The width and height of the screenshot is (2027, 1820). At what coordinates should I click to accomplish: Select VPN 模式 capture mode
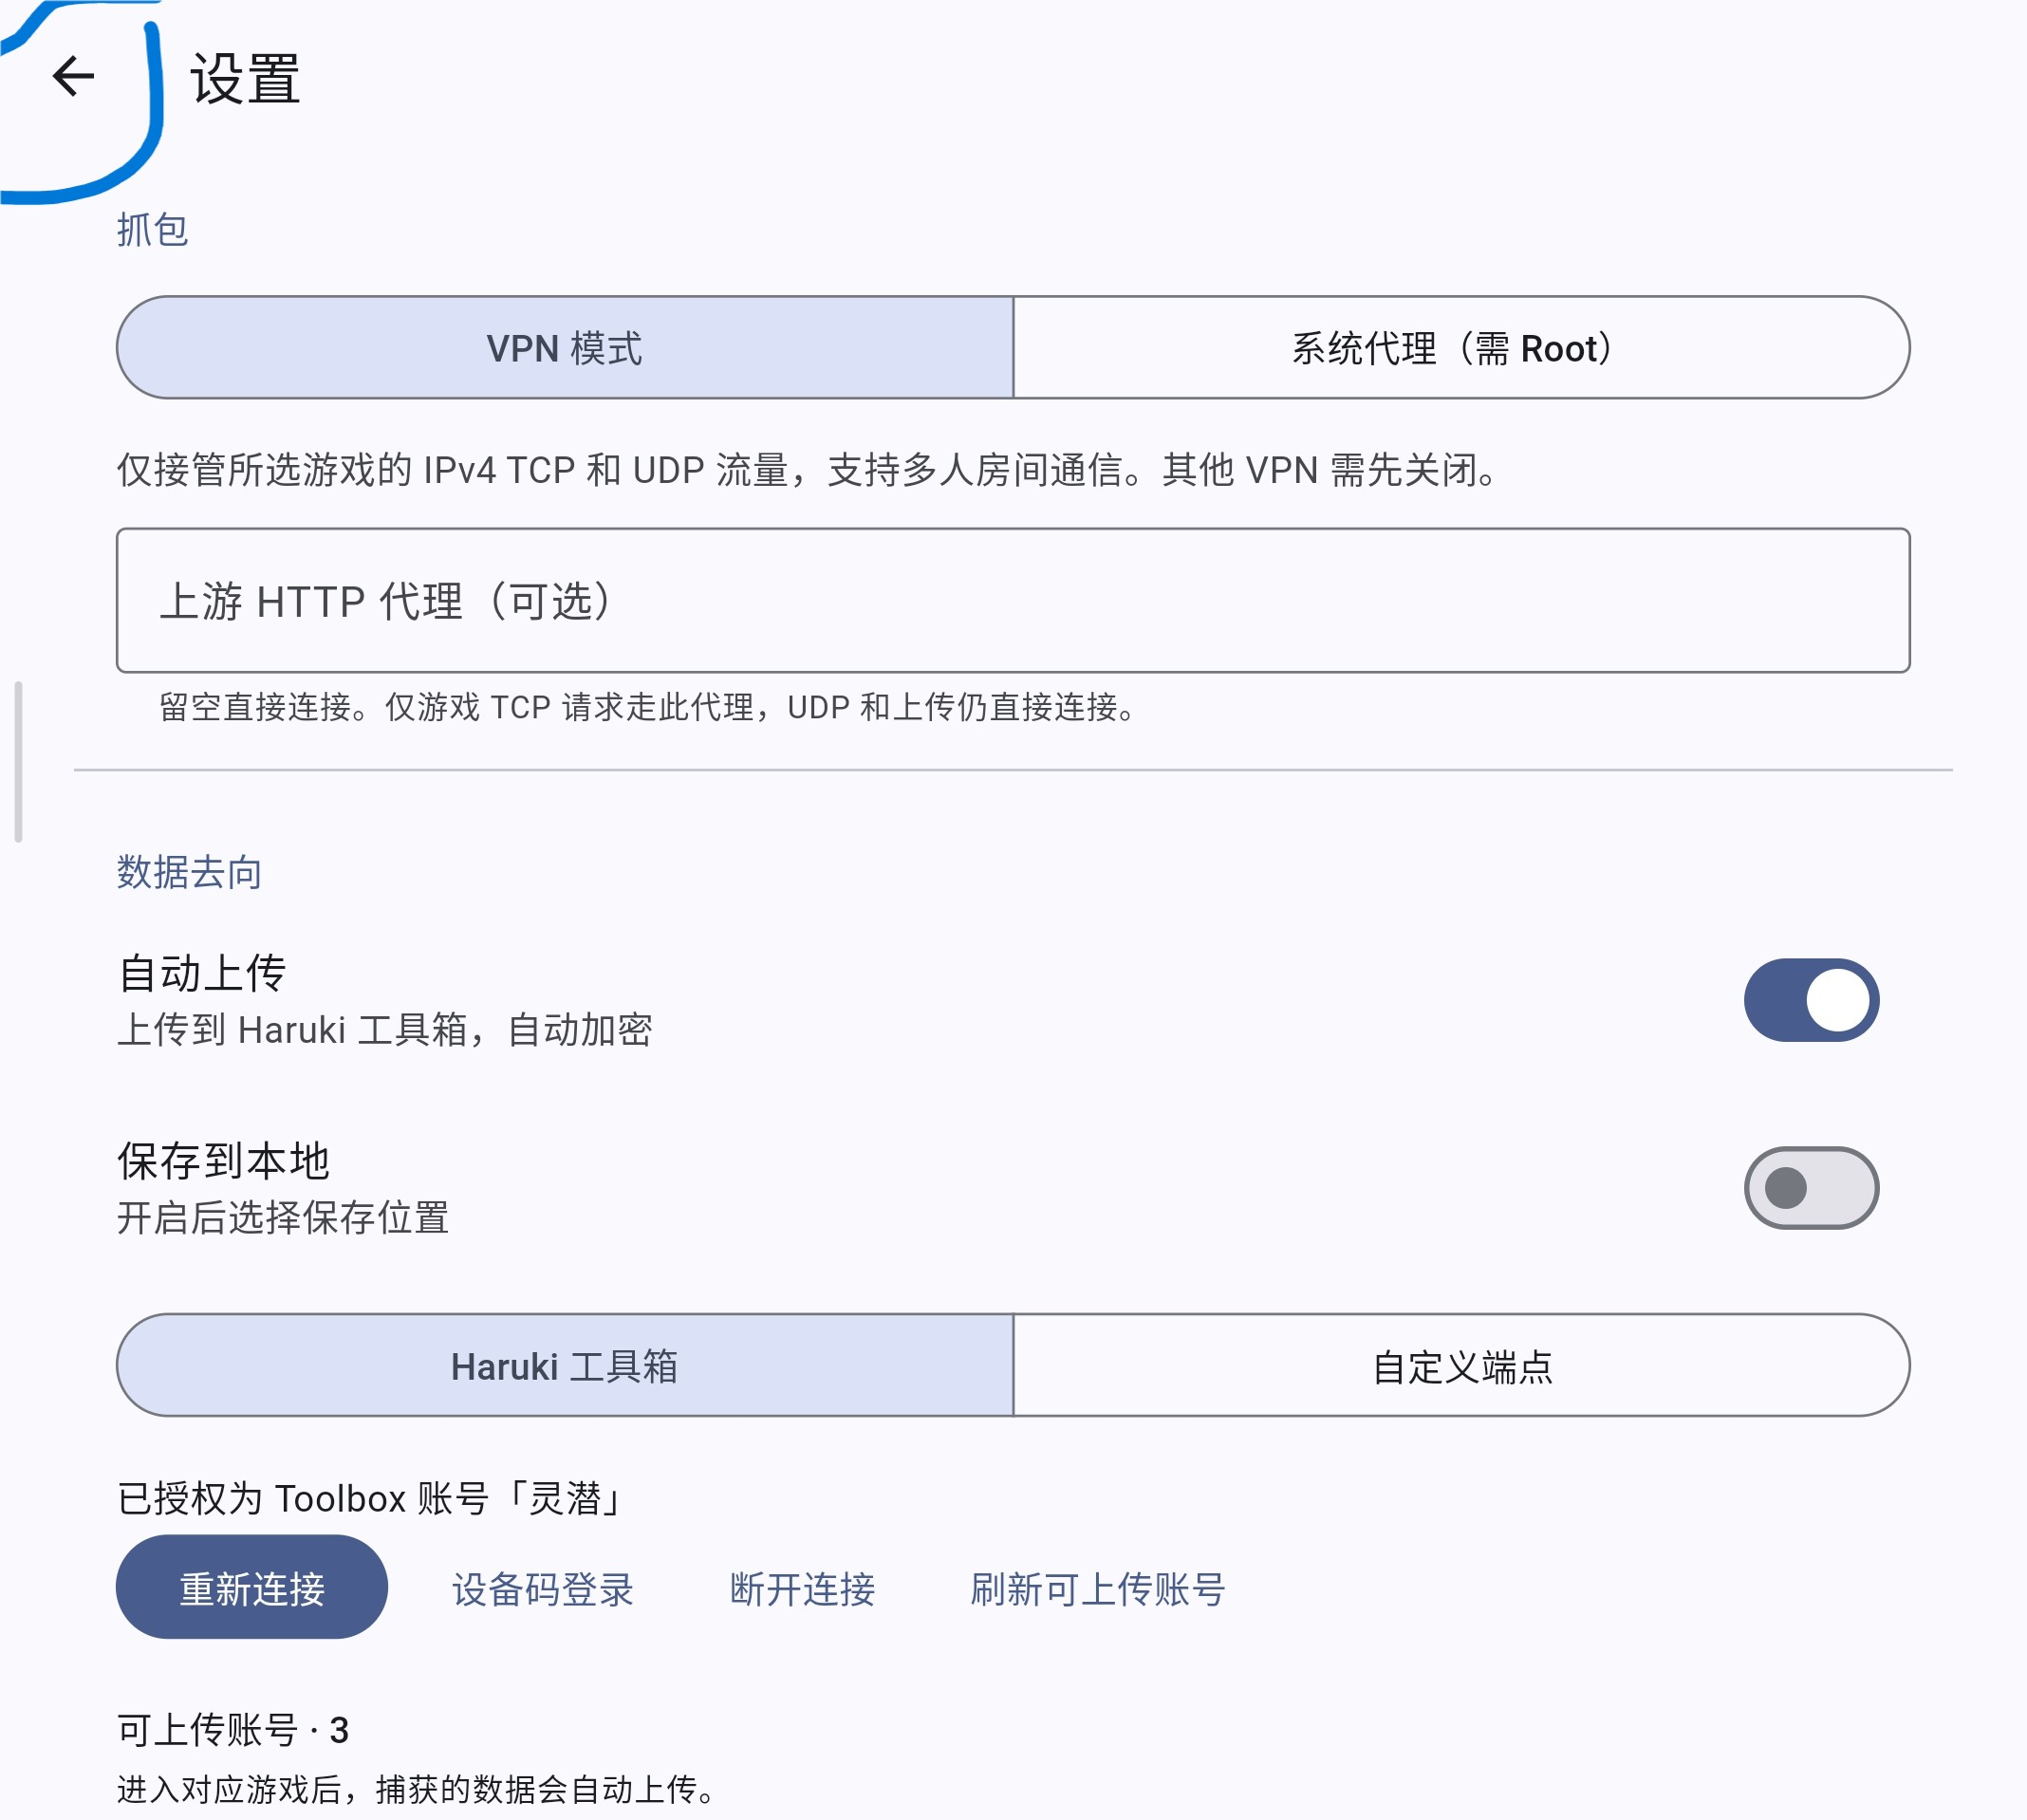click(x=565, y=348)
